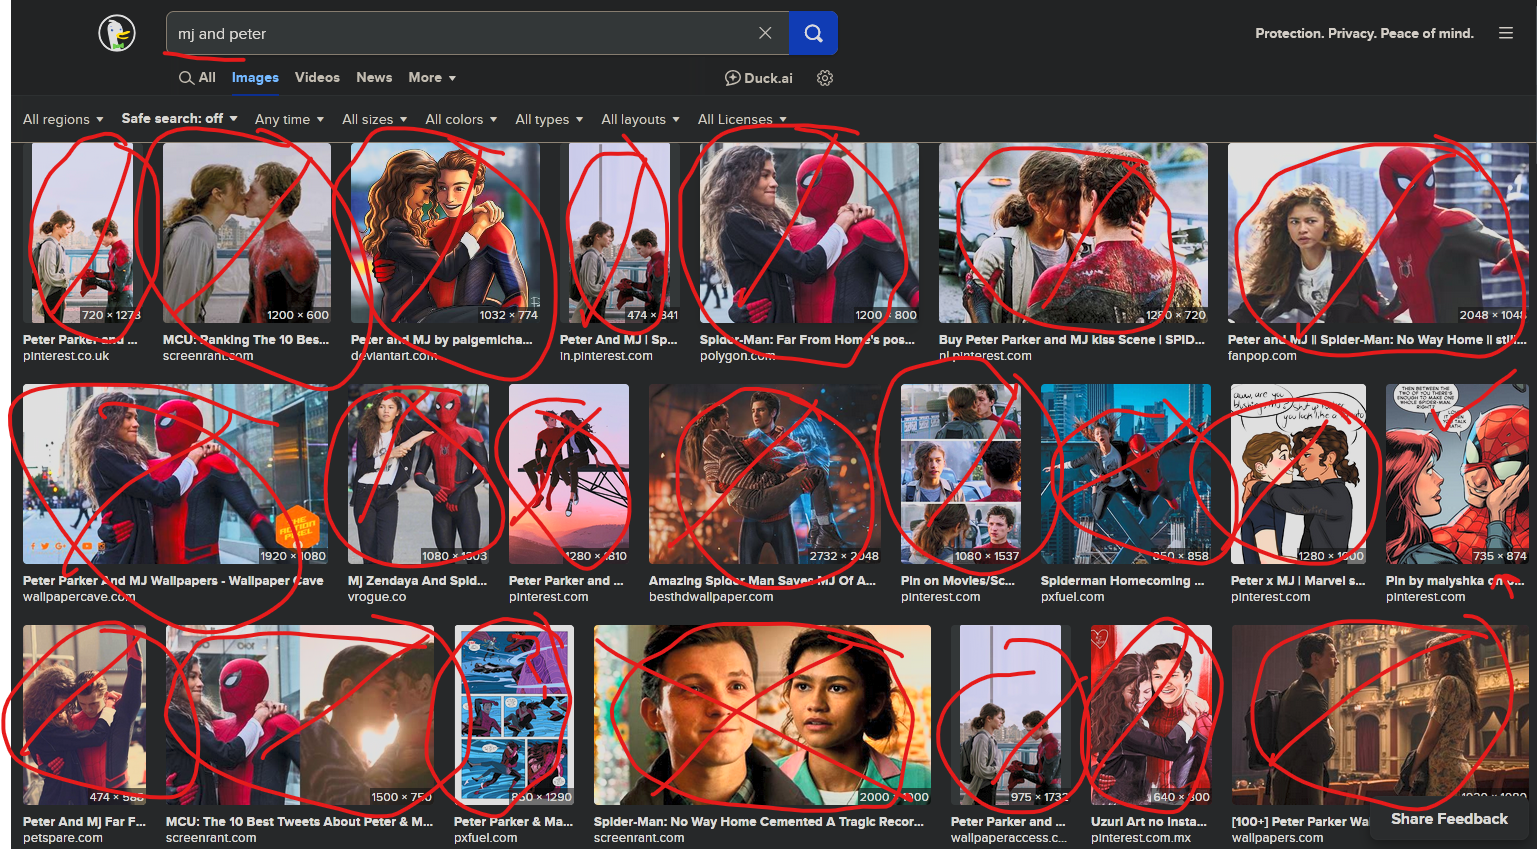Viewport: 1537px width, 849px height.
Task: Open the Uzuri Art no Insta image
Action: pyautogui.click(x=1151, y=715)
